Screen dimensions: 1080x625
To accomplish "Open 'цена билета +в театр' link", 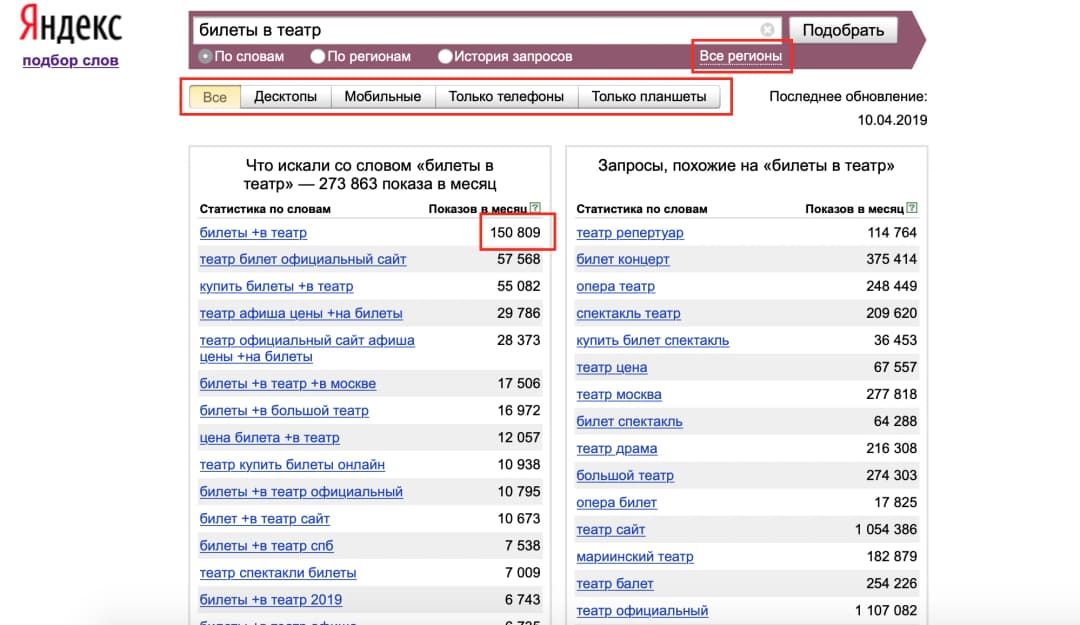I will click(x=269, y=438).
